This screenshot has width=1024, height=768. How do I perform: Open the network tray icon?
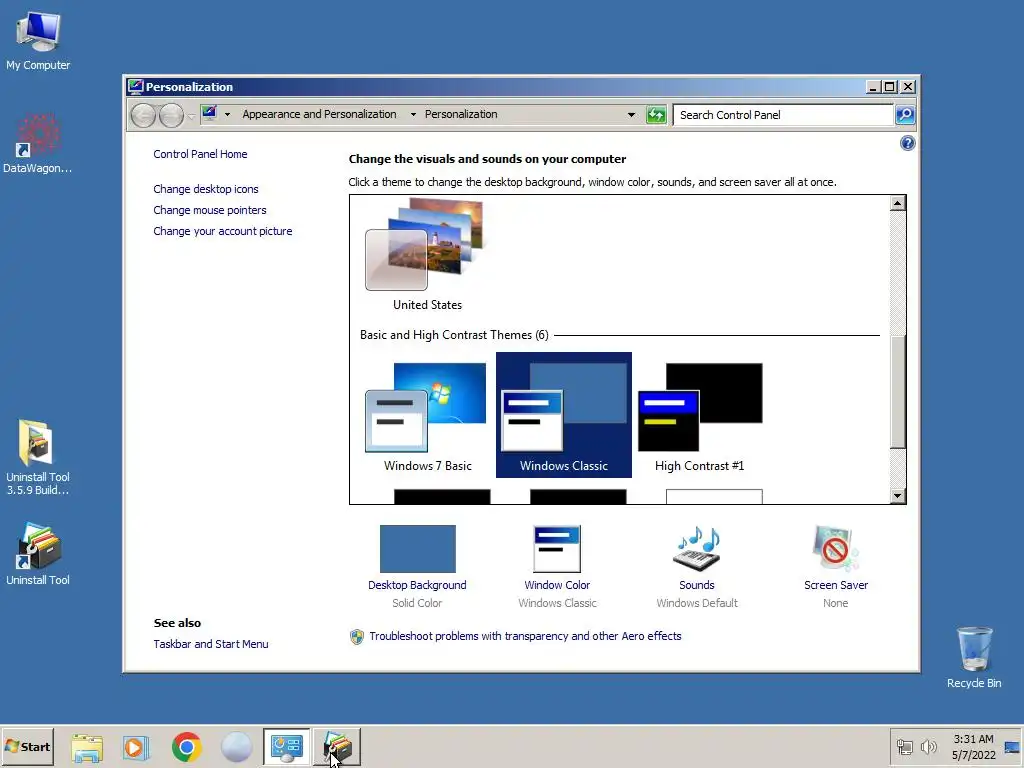coord(904,747)
